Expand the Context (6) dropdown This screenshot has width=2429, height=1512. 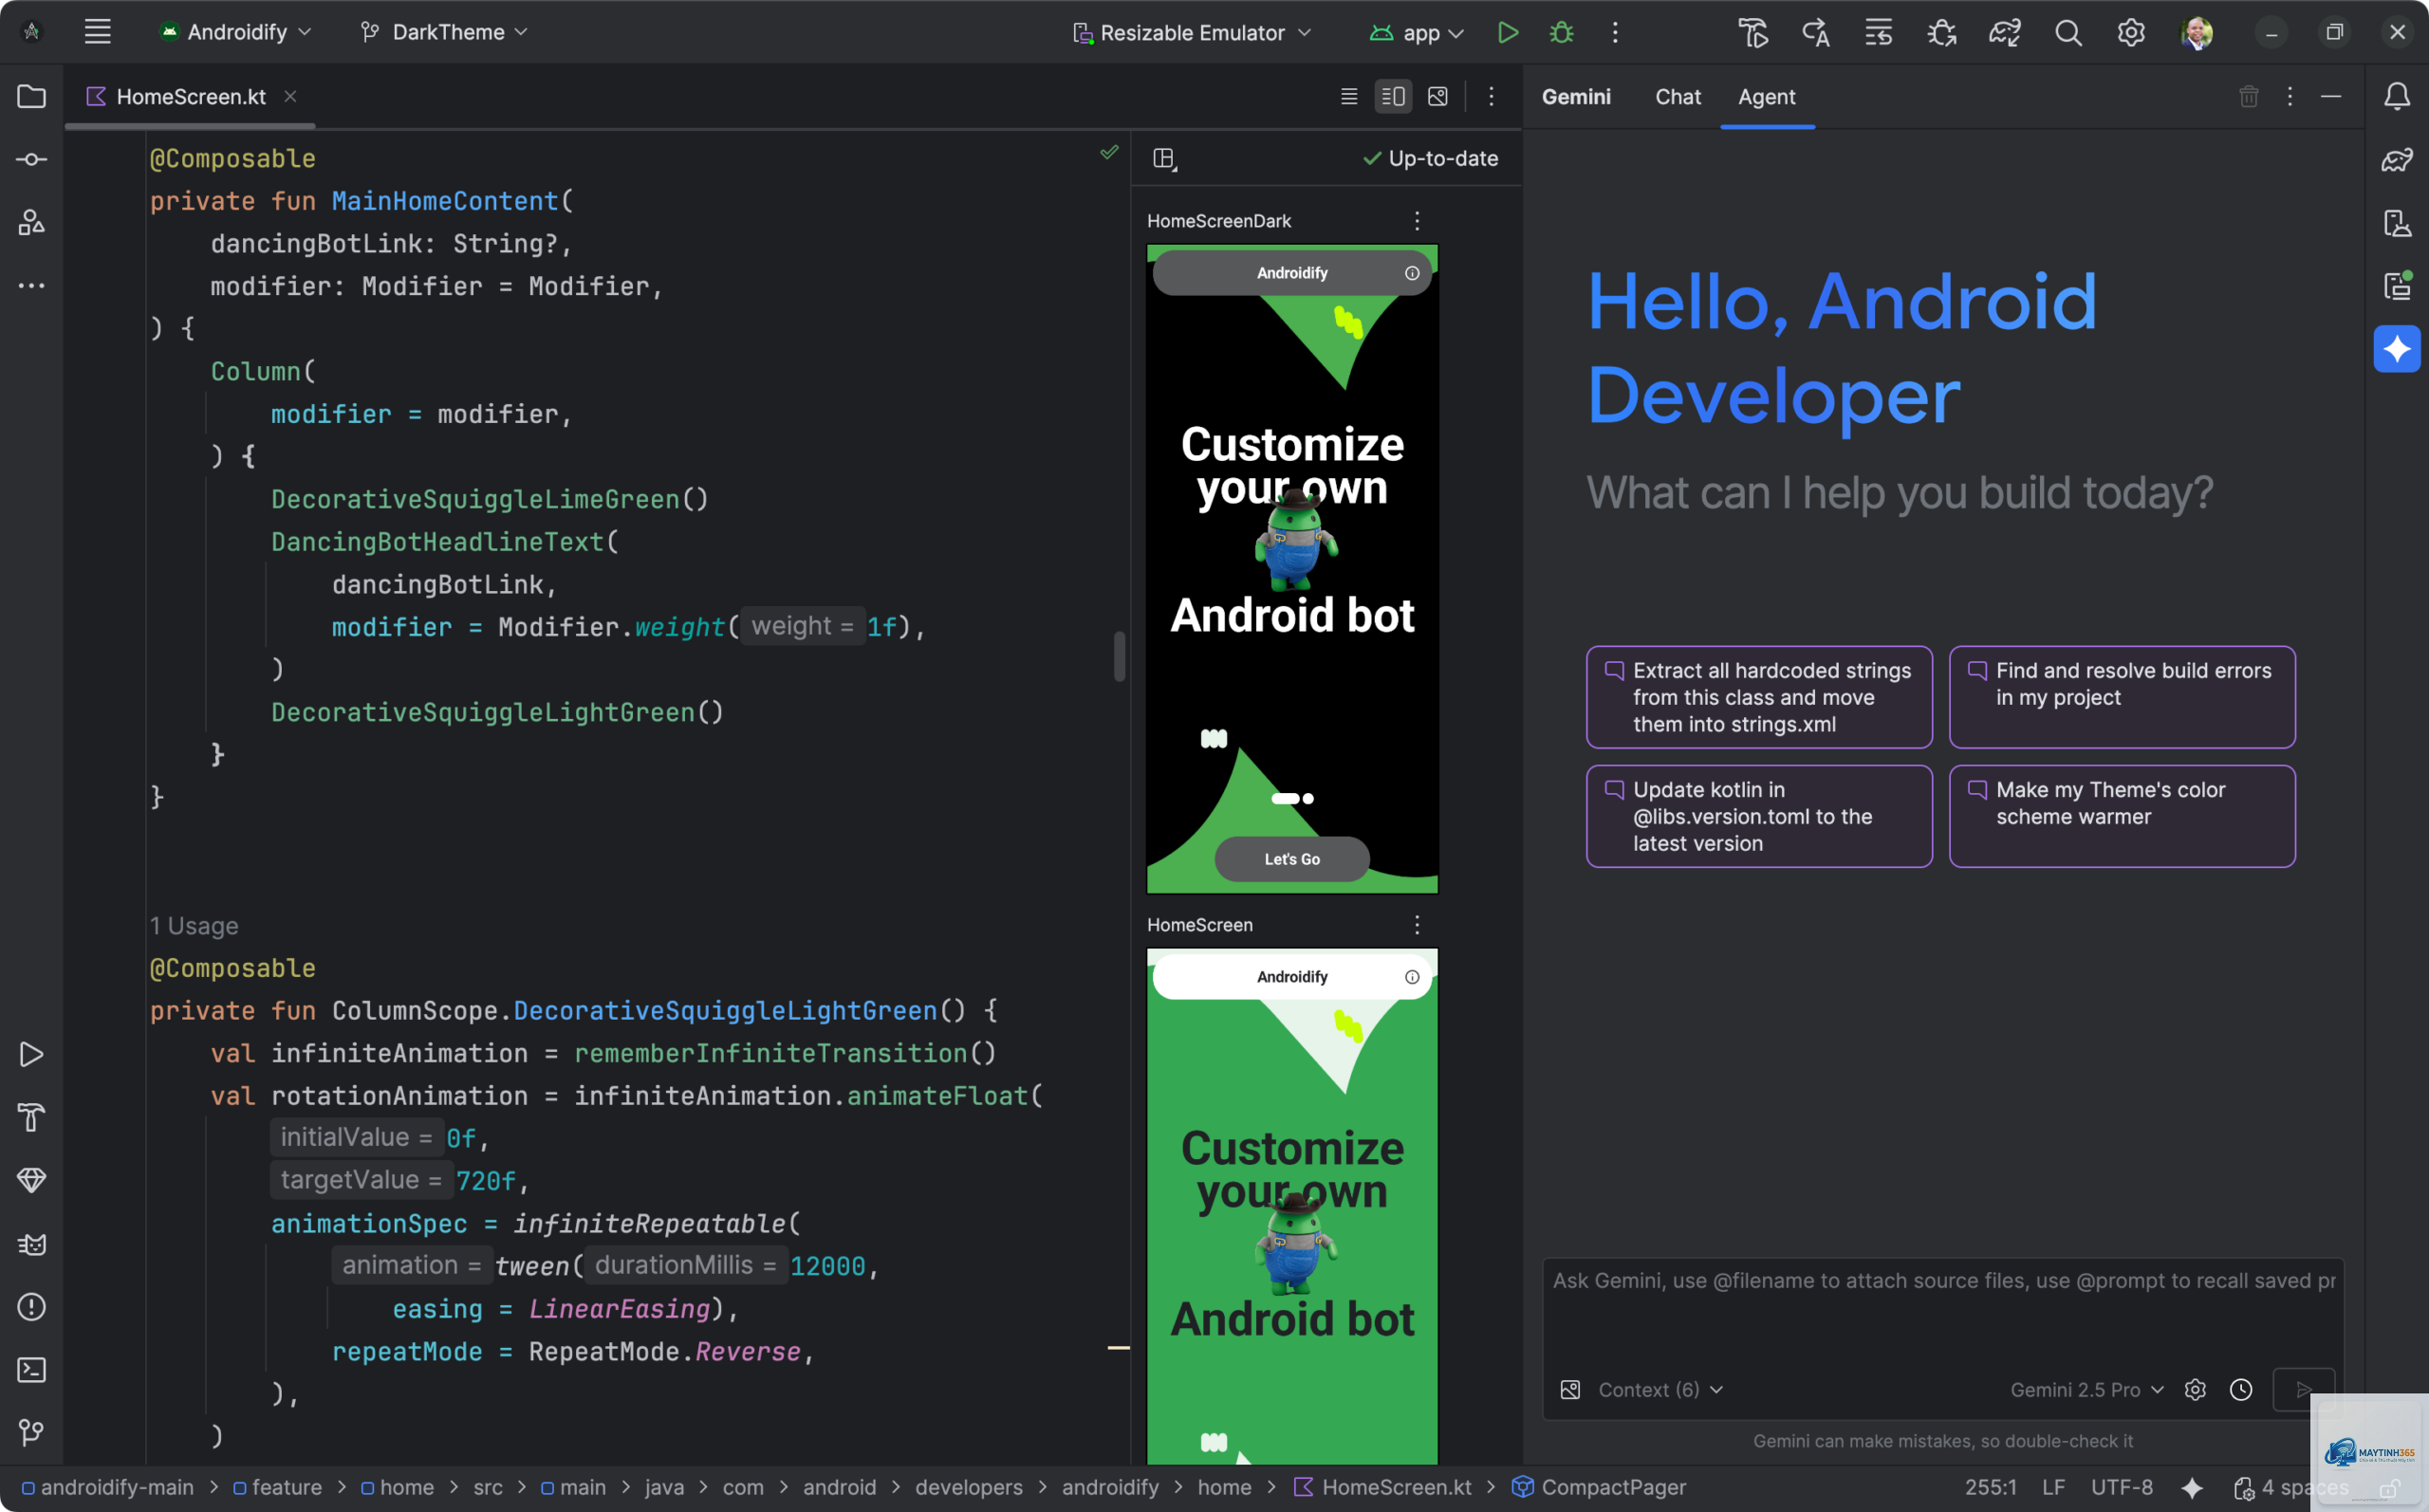click(x=1660, y=1390)
